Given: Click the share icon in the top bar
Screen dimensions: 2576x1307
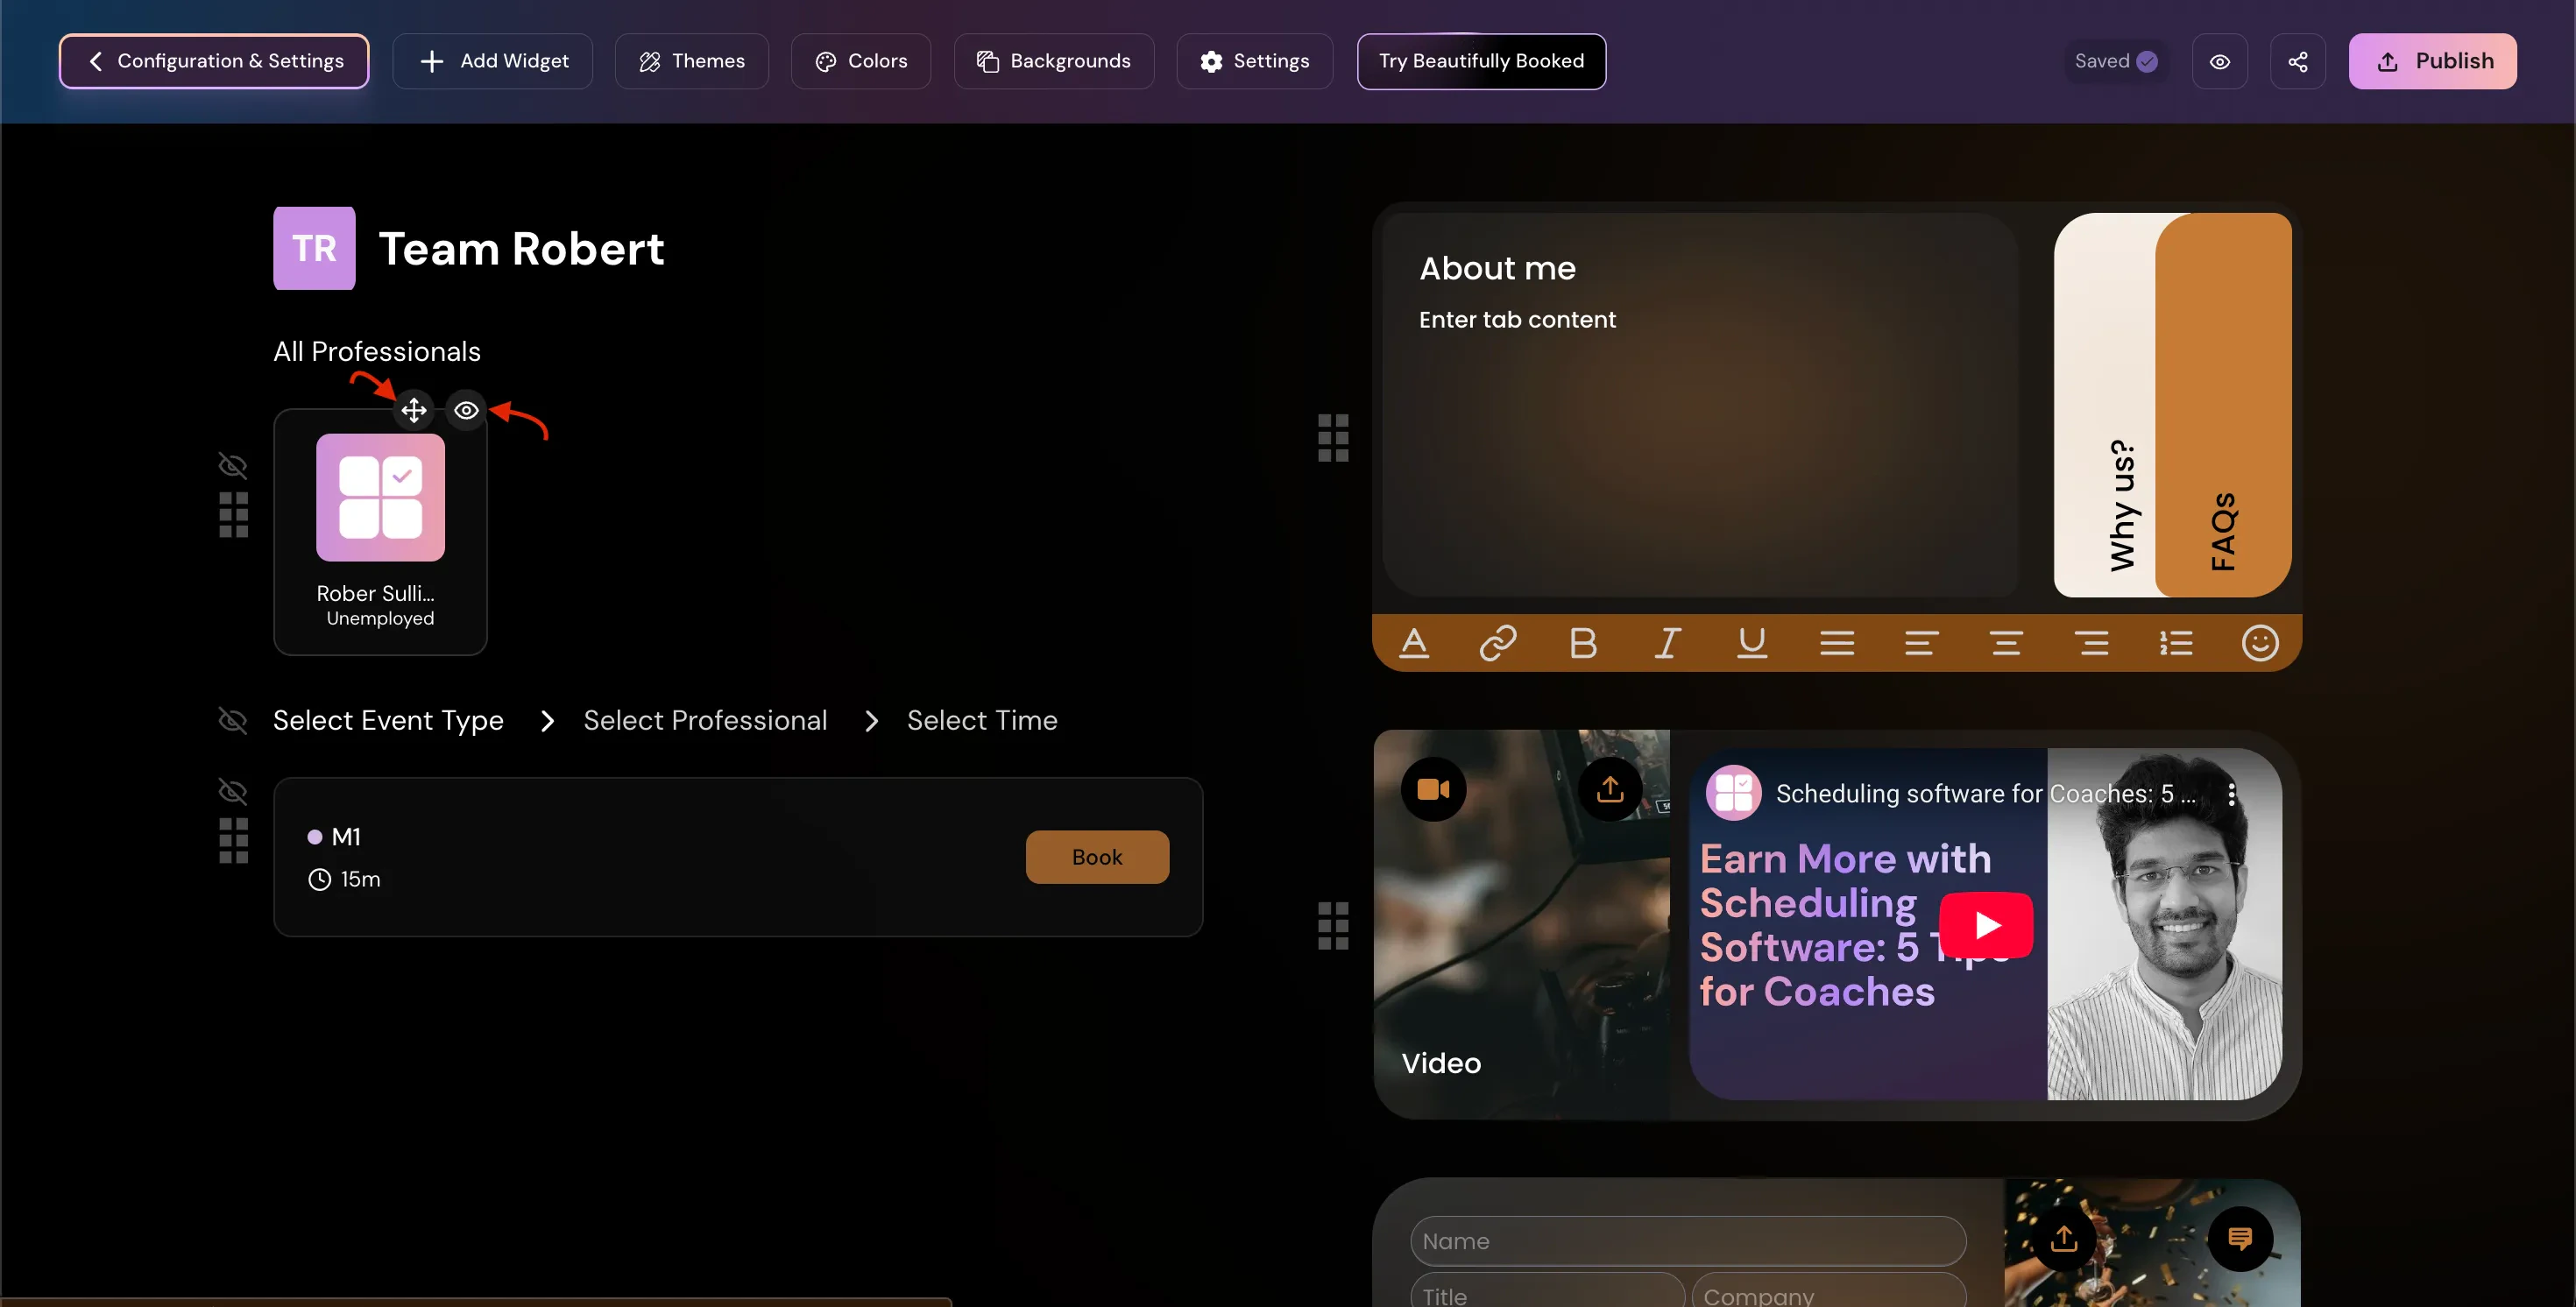Looking at the screenshot, I should 2297,62.
